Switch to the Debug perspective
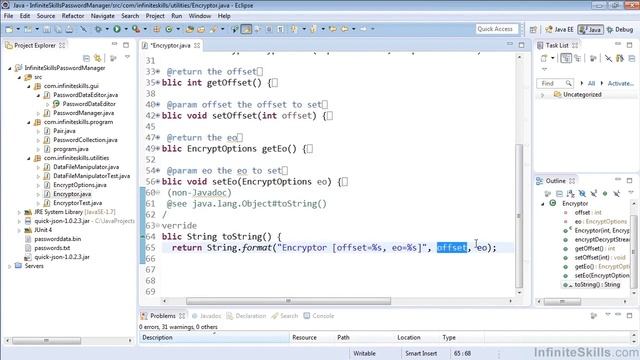This screenshot has width=640, height=360. point(620,29)
